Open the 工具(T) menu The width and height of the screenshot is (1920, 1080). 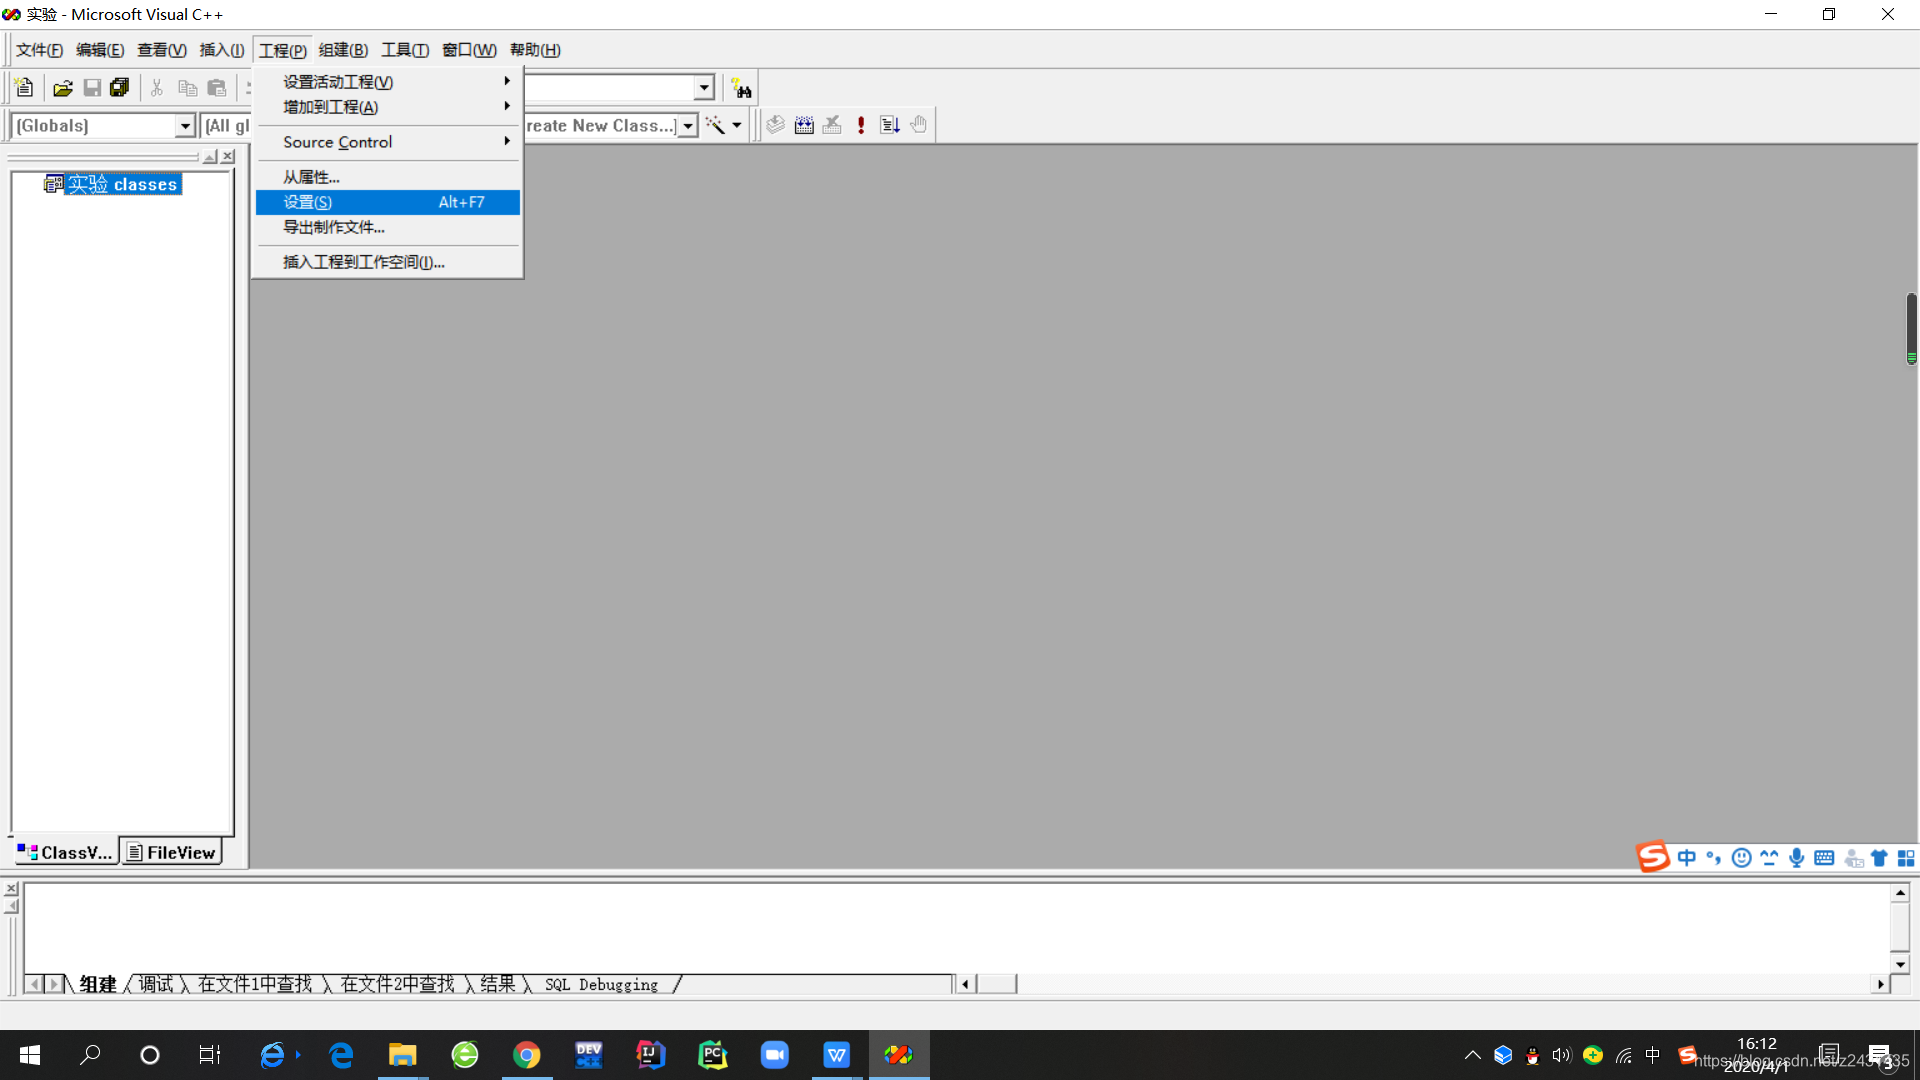pos(405,50)
